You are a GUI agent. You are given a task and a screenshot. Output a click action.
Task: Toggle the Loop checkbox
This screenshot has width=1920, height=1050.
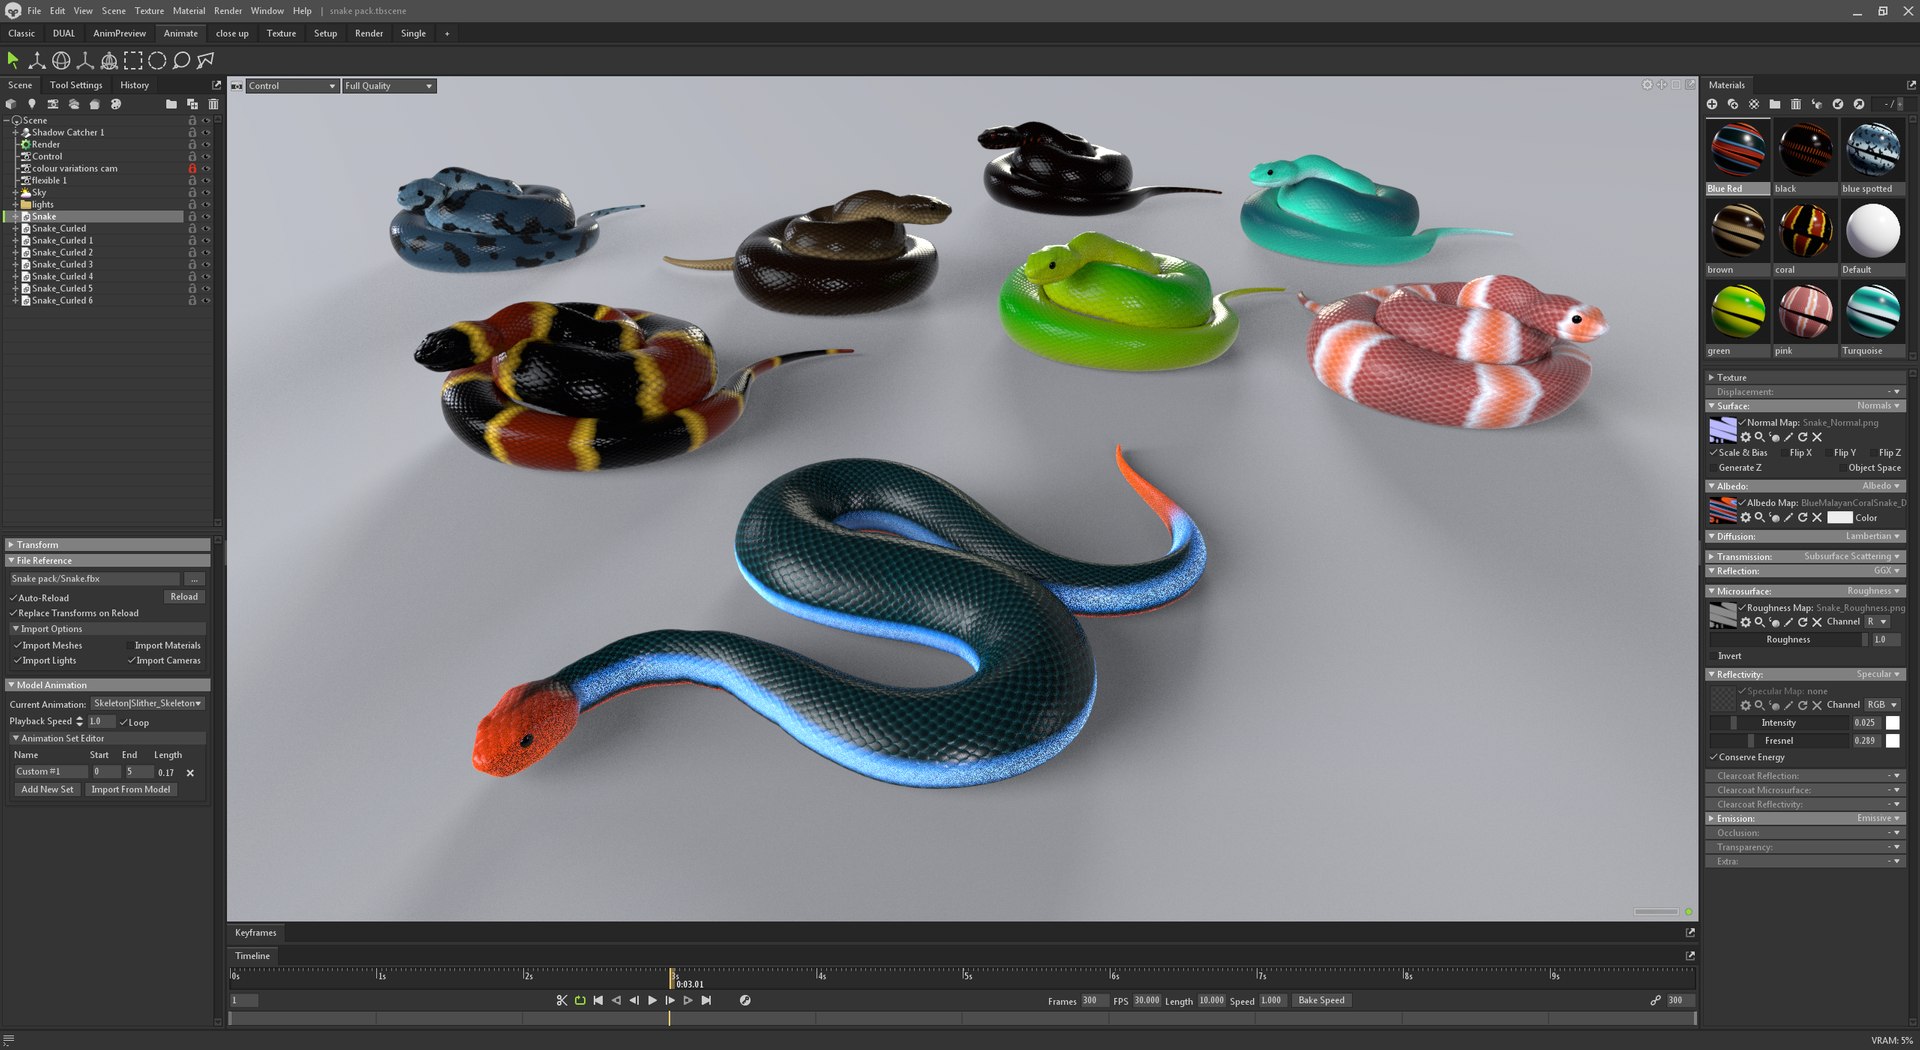click(123, 722)
